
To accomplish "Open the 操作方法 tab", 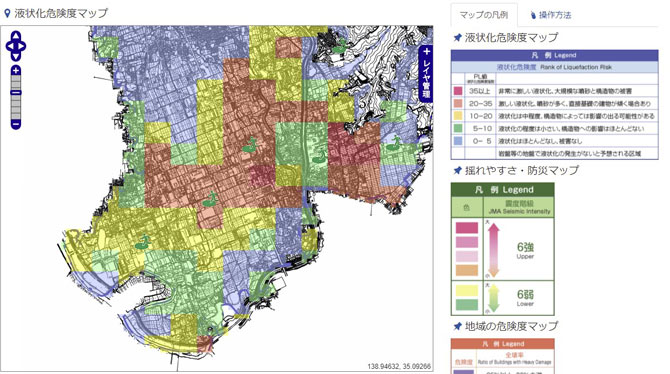I will tap(550, 15).
